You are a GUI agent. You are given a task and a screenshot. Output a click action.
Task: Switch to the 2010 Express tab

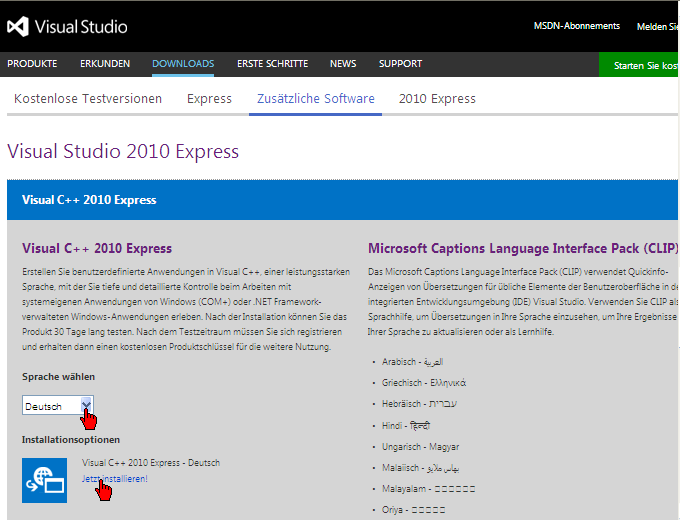click(x=437, y=98)
